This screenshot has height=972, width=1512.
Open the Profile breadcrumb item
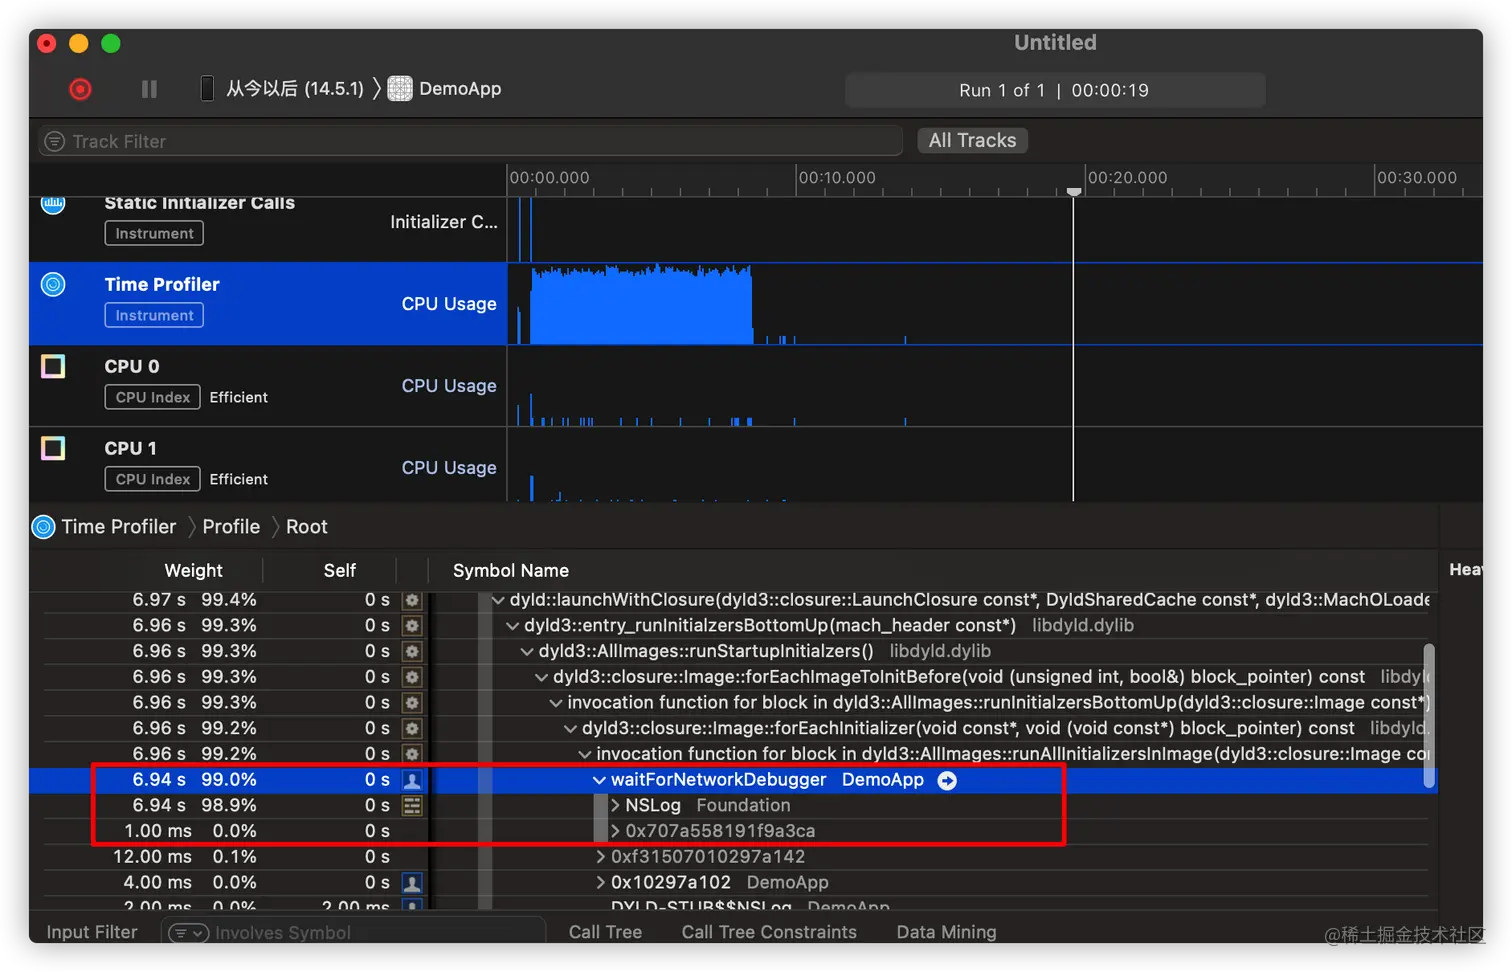231,527
